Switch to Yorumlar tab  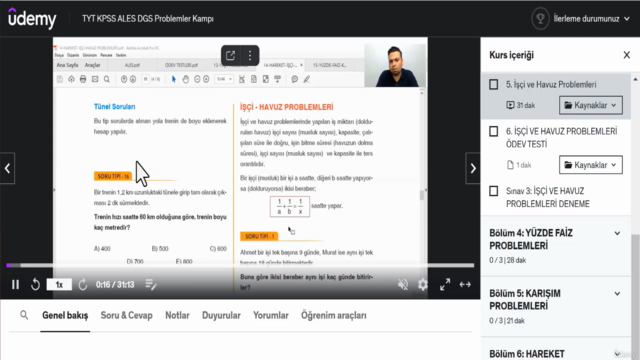click(x=271, y=316)
